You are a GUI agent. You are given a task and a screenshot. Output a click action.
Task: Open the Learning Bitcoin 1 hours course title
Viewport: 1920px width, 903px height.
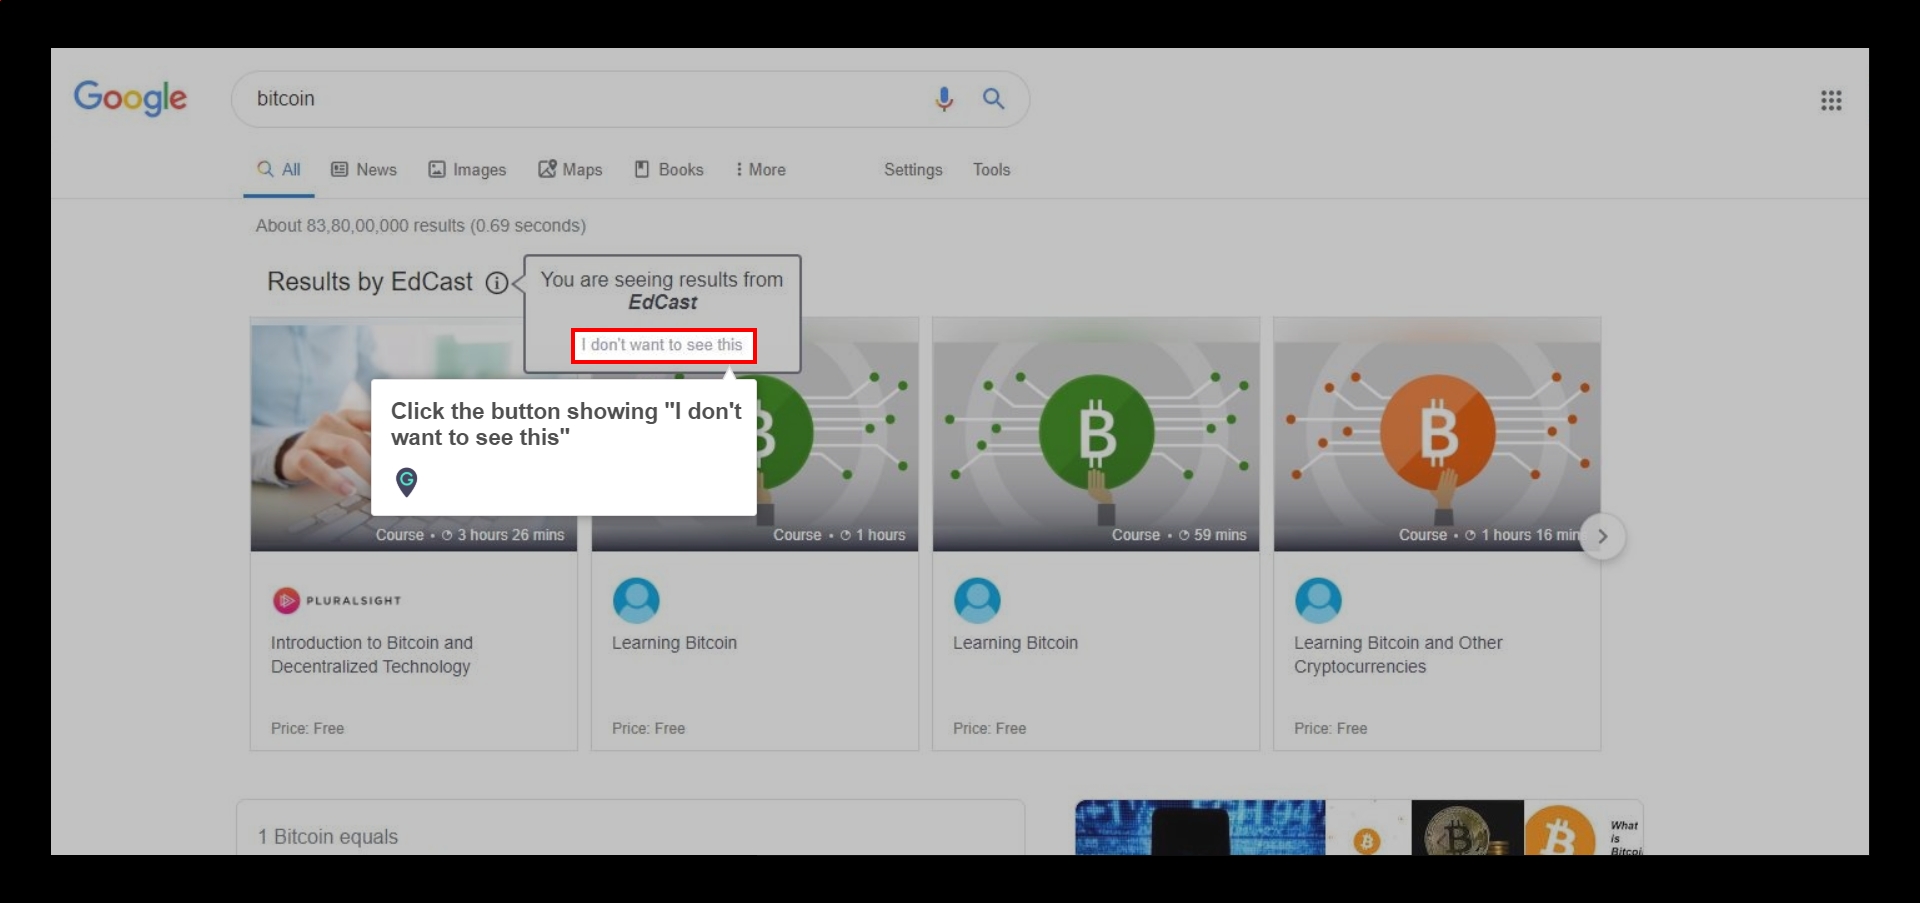[674, 643]
